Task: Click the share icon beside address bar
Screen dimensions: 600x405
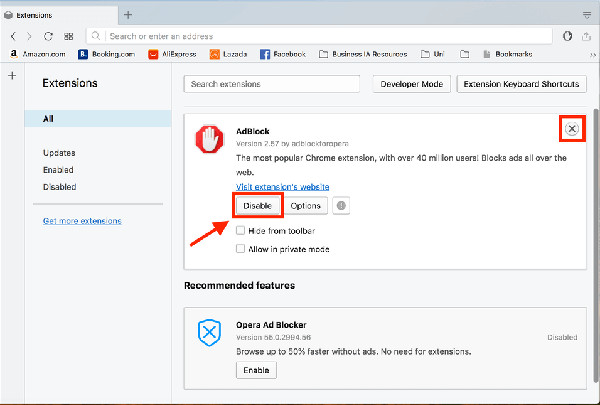Action: point(586,36)
